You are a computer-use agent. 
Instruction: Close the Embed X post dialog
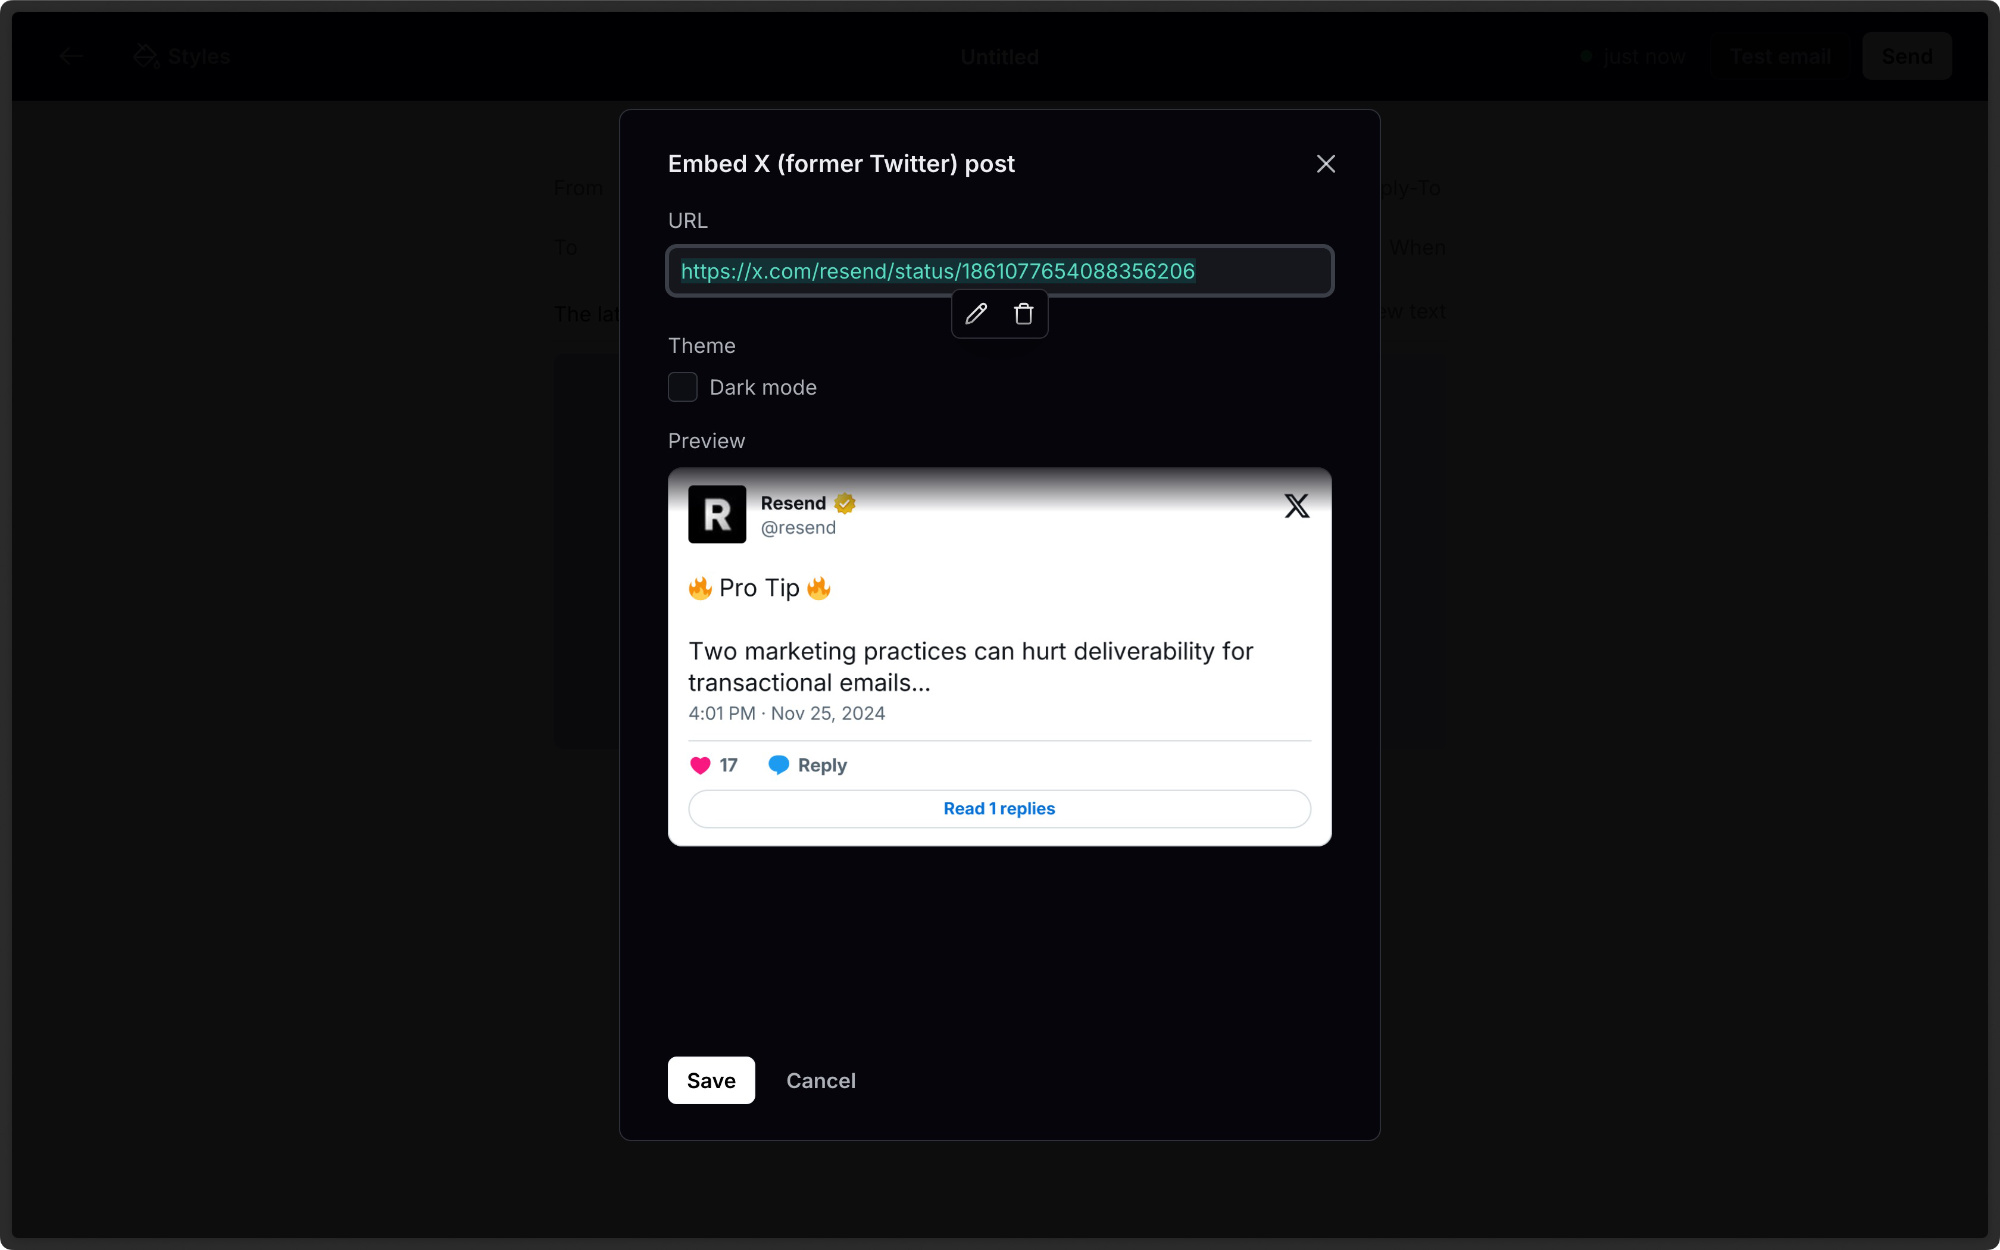click(1326, 164)
